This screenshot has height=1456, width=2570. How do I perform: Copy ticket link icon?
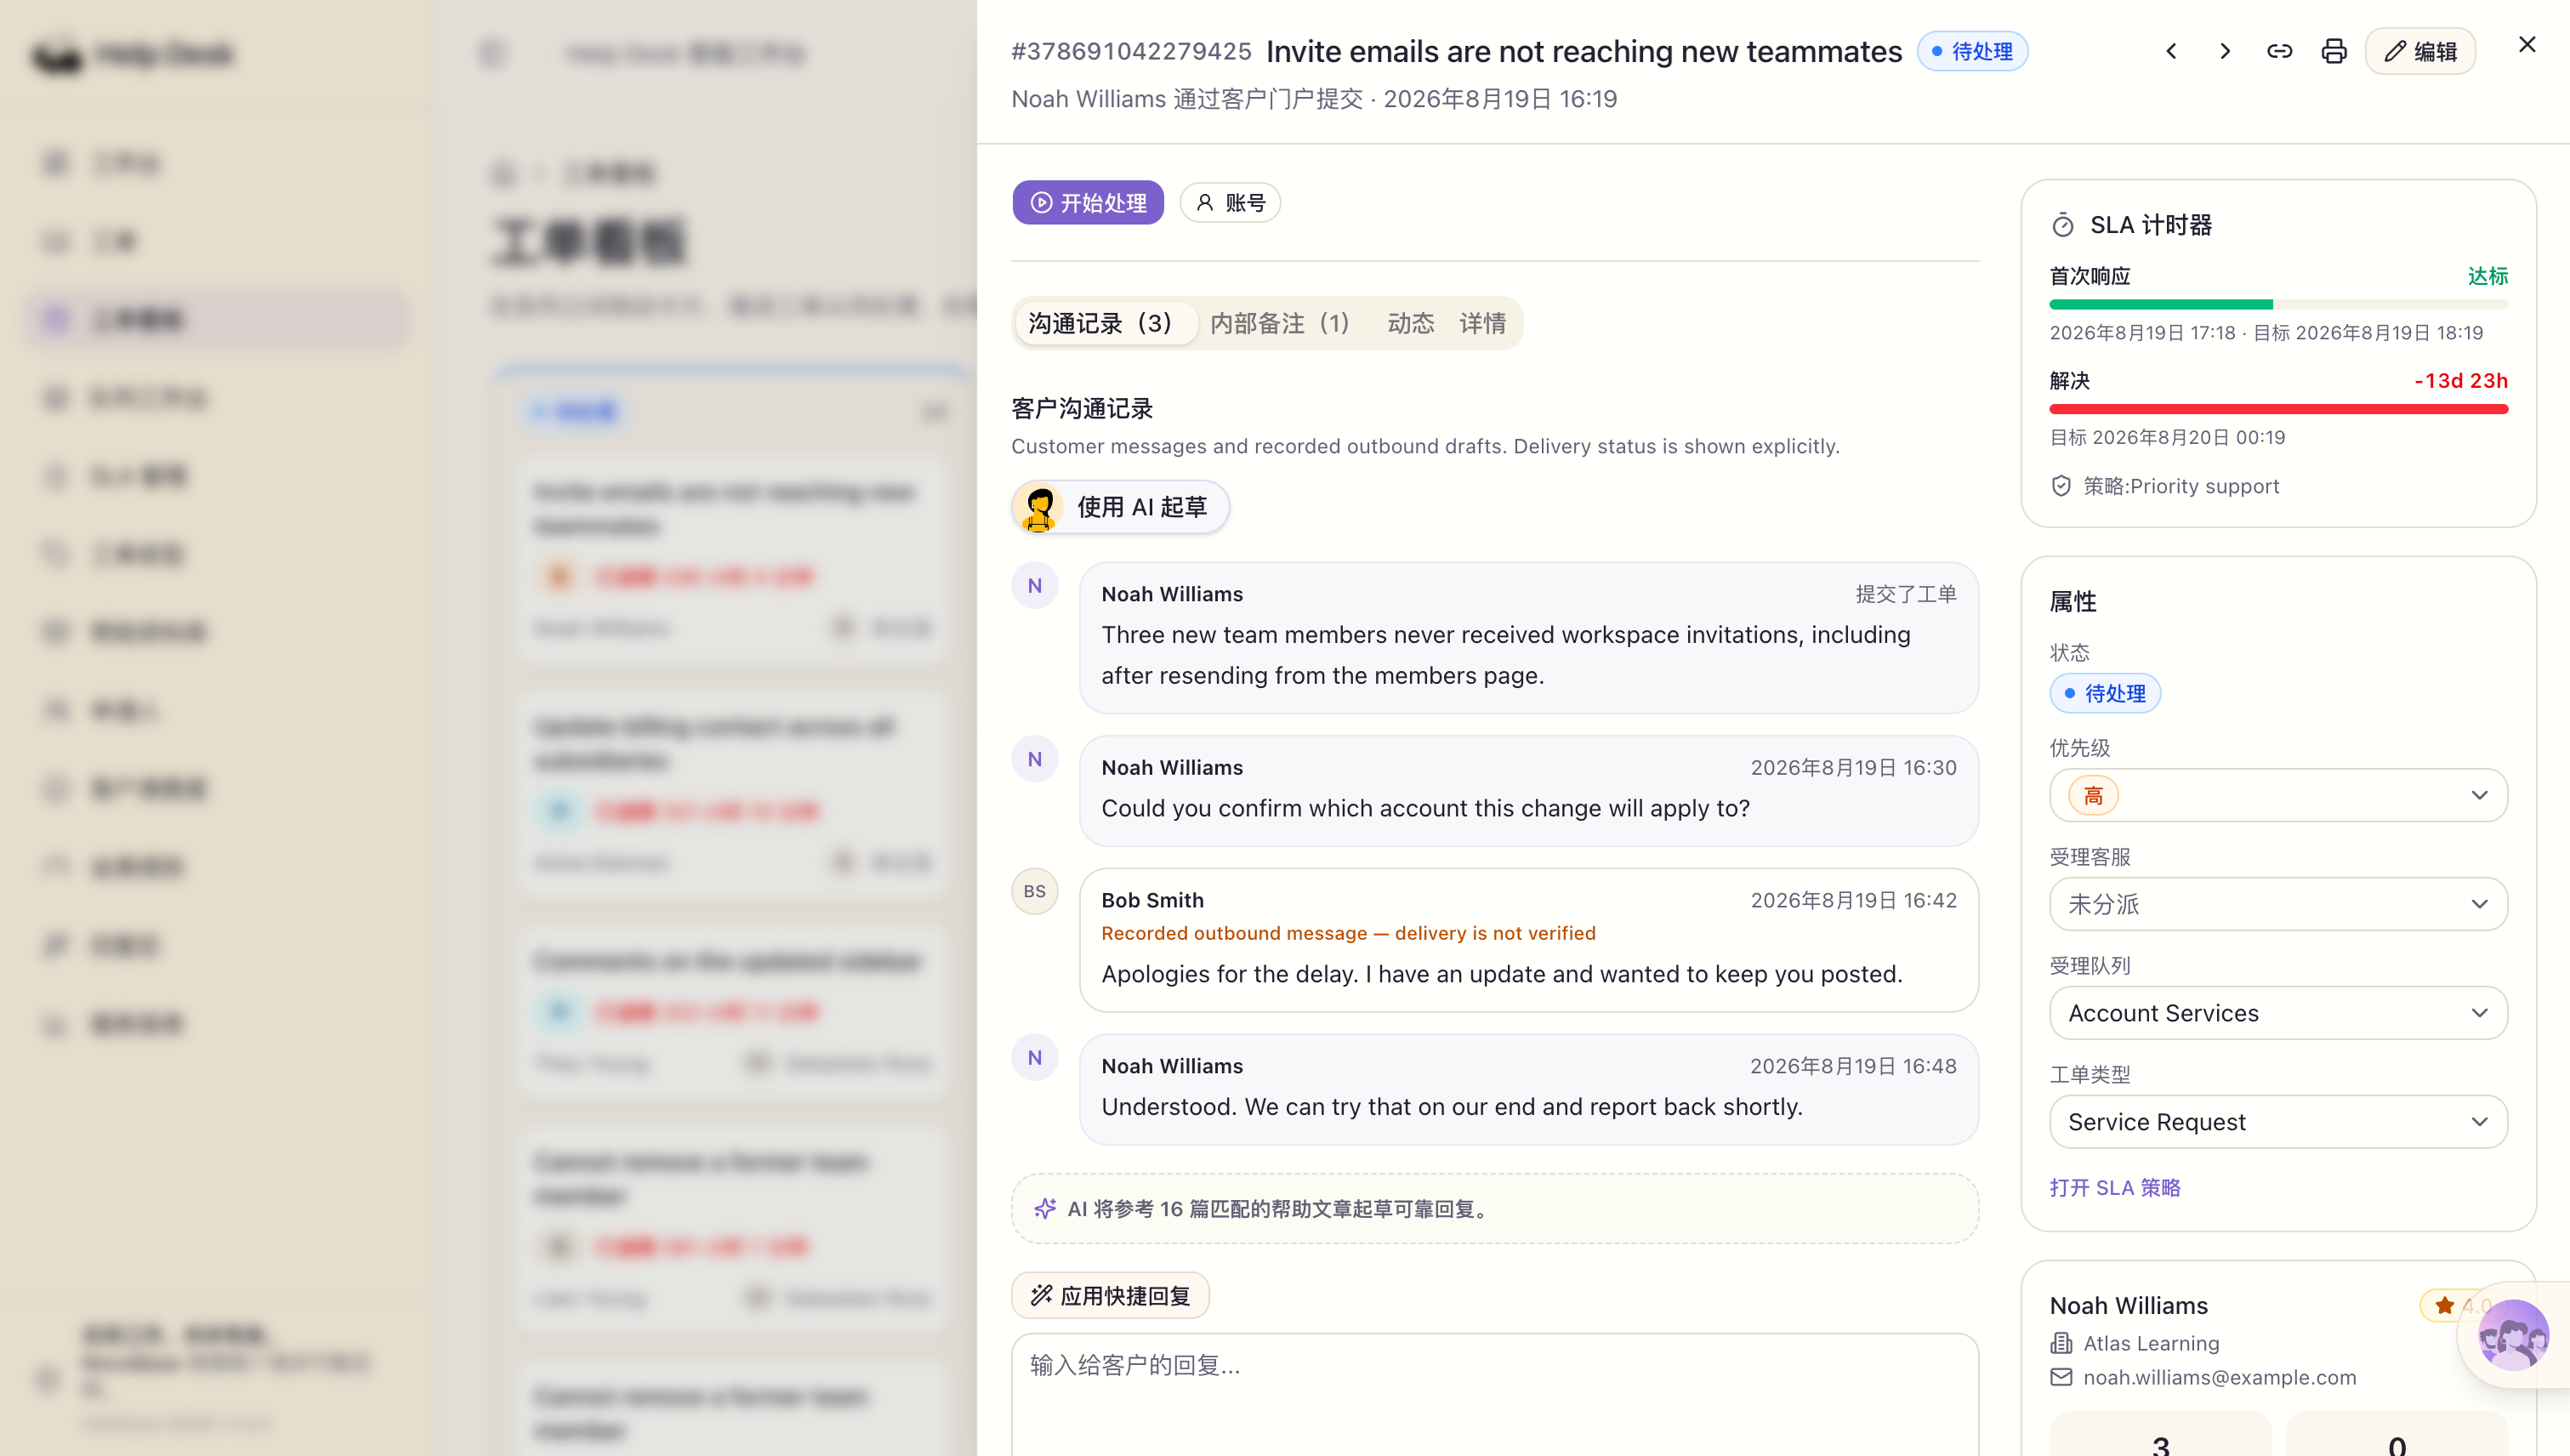tap(2279, 51)
